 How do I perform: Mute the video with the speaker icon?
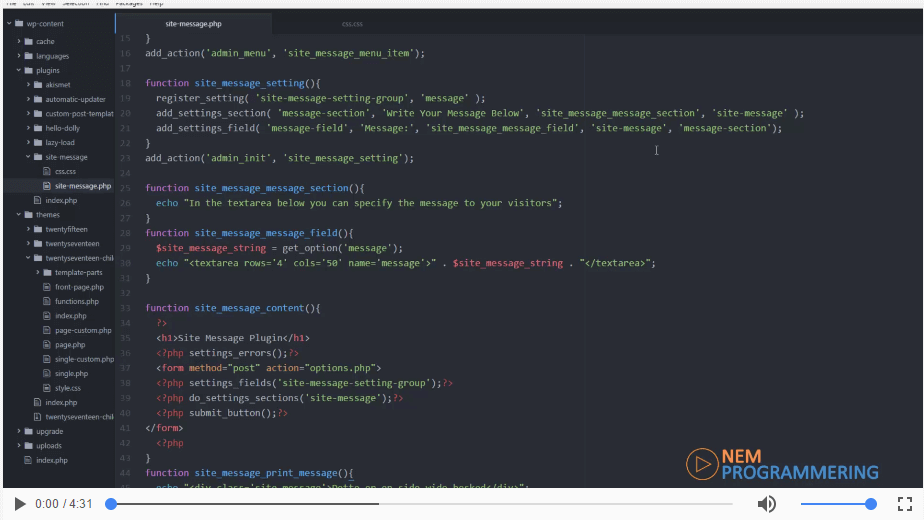(x=766, y=504)
